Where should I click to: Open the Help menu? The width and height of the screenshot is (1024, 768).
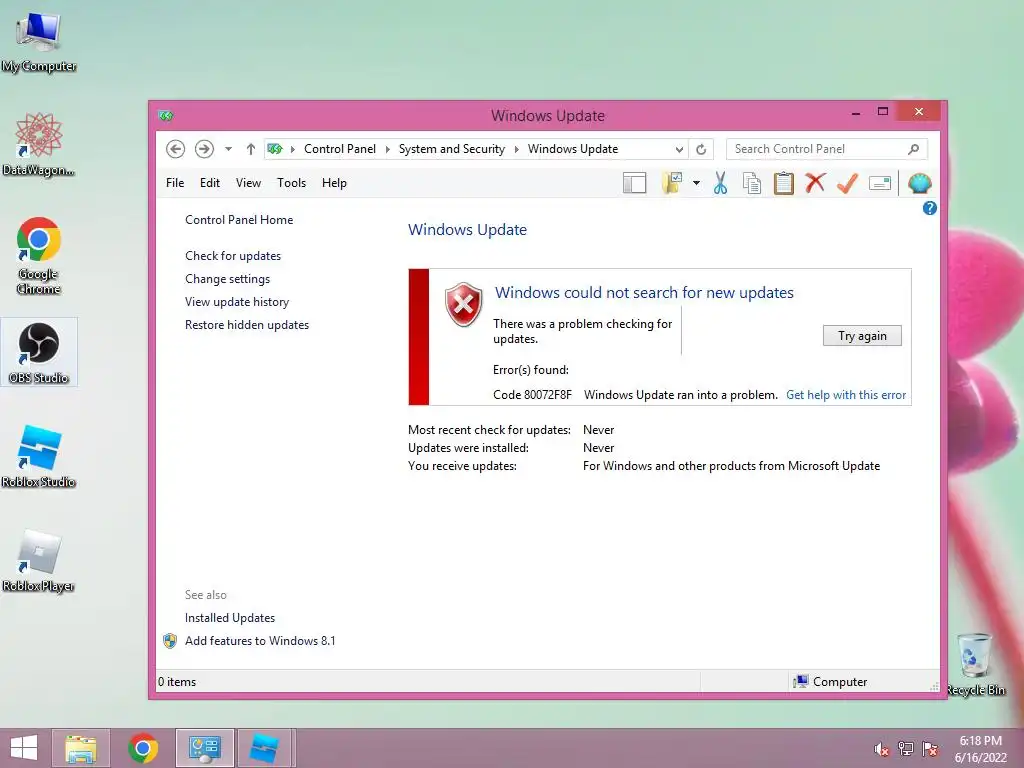[x=334, y=183]
